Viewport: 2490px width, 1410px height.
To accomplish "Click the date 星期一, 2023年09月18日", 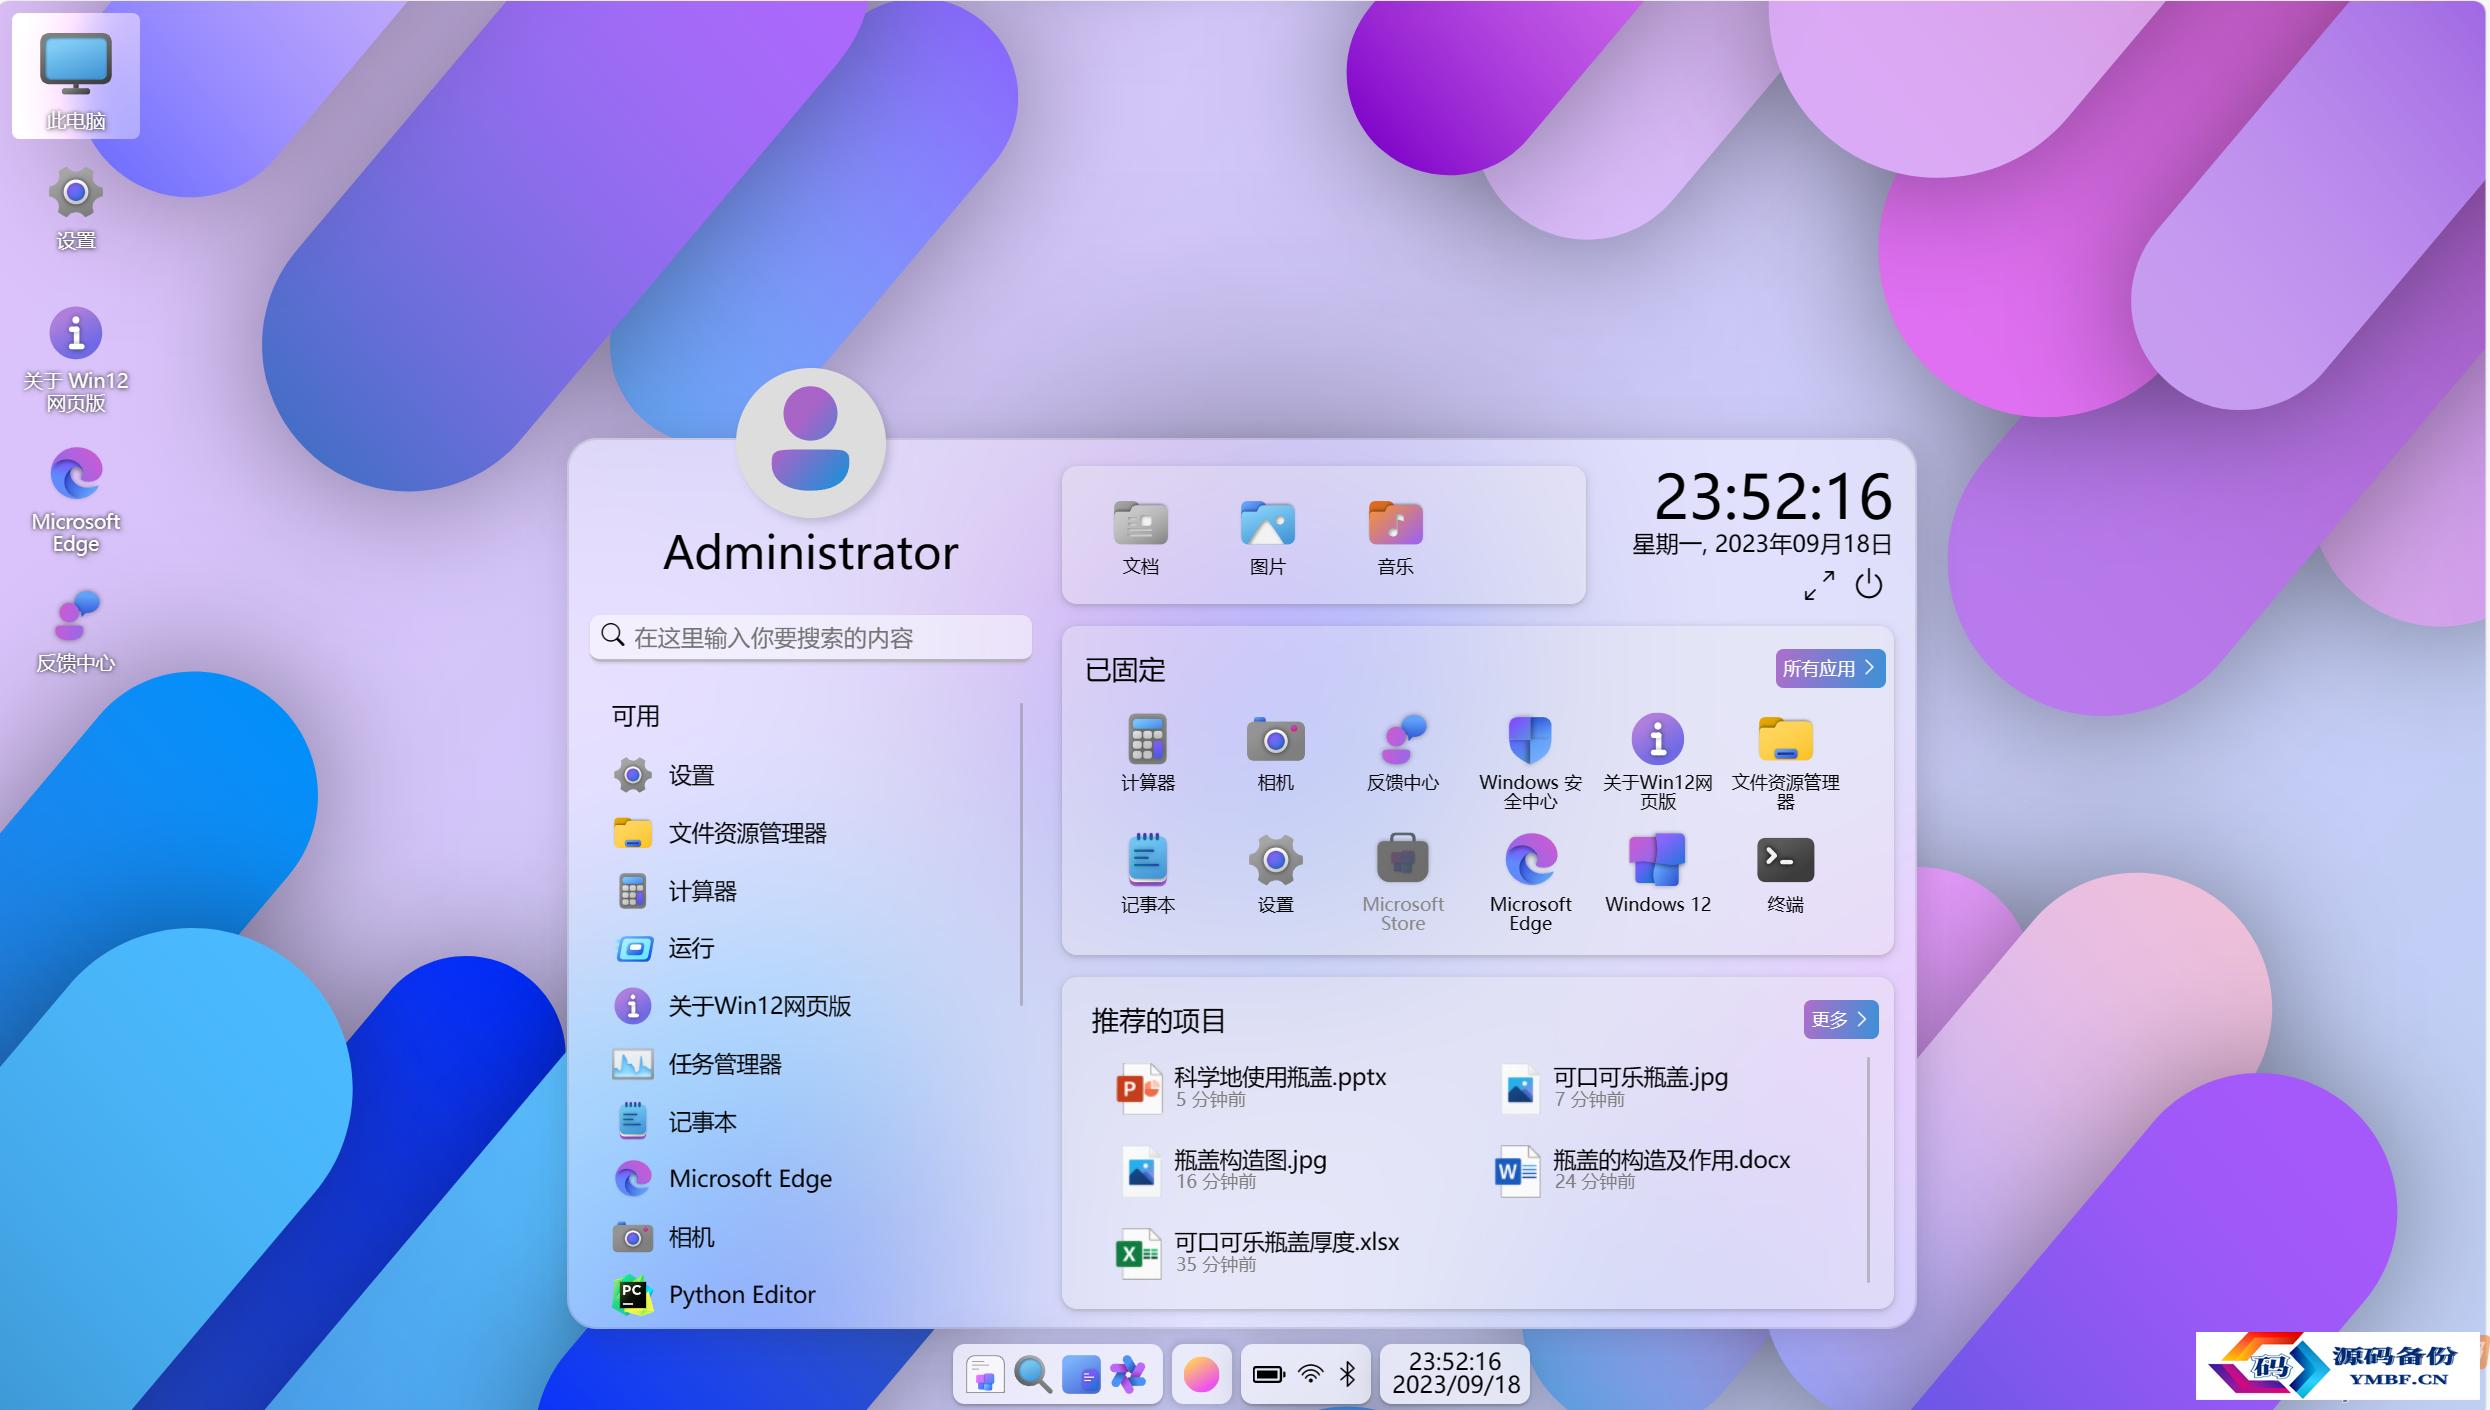I will coord(1762,544).
